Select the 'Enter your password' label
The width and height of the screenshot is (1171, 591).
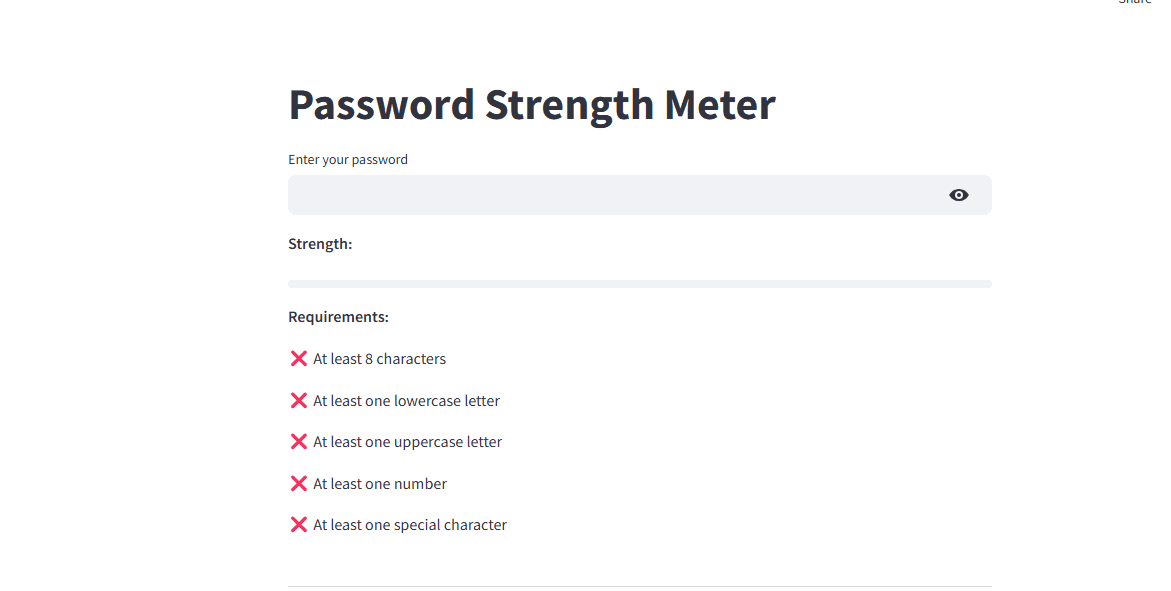tap(347, 159)
